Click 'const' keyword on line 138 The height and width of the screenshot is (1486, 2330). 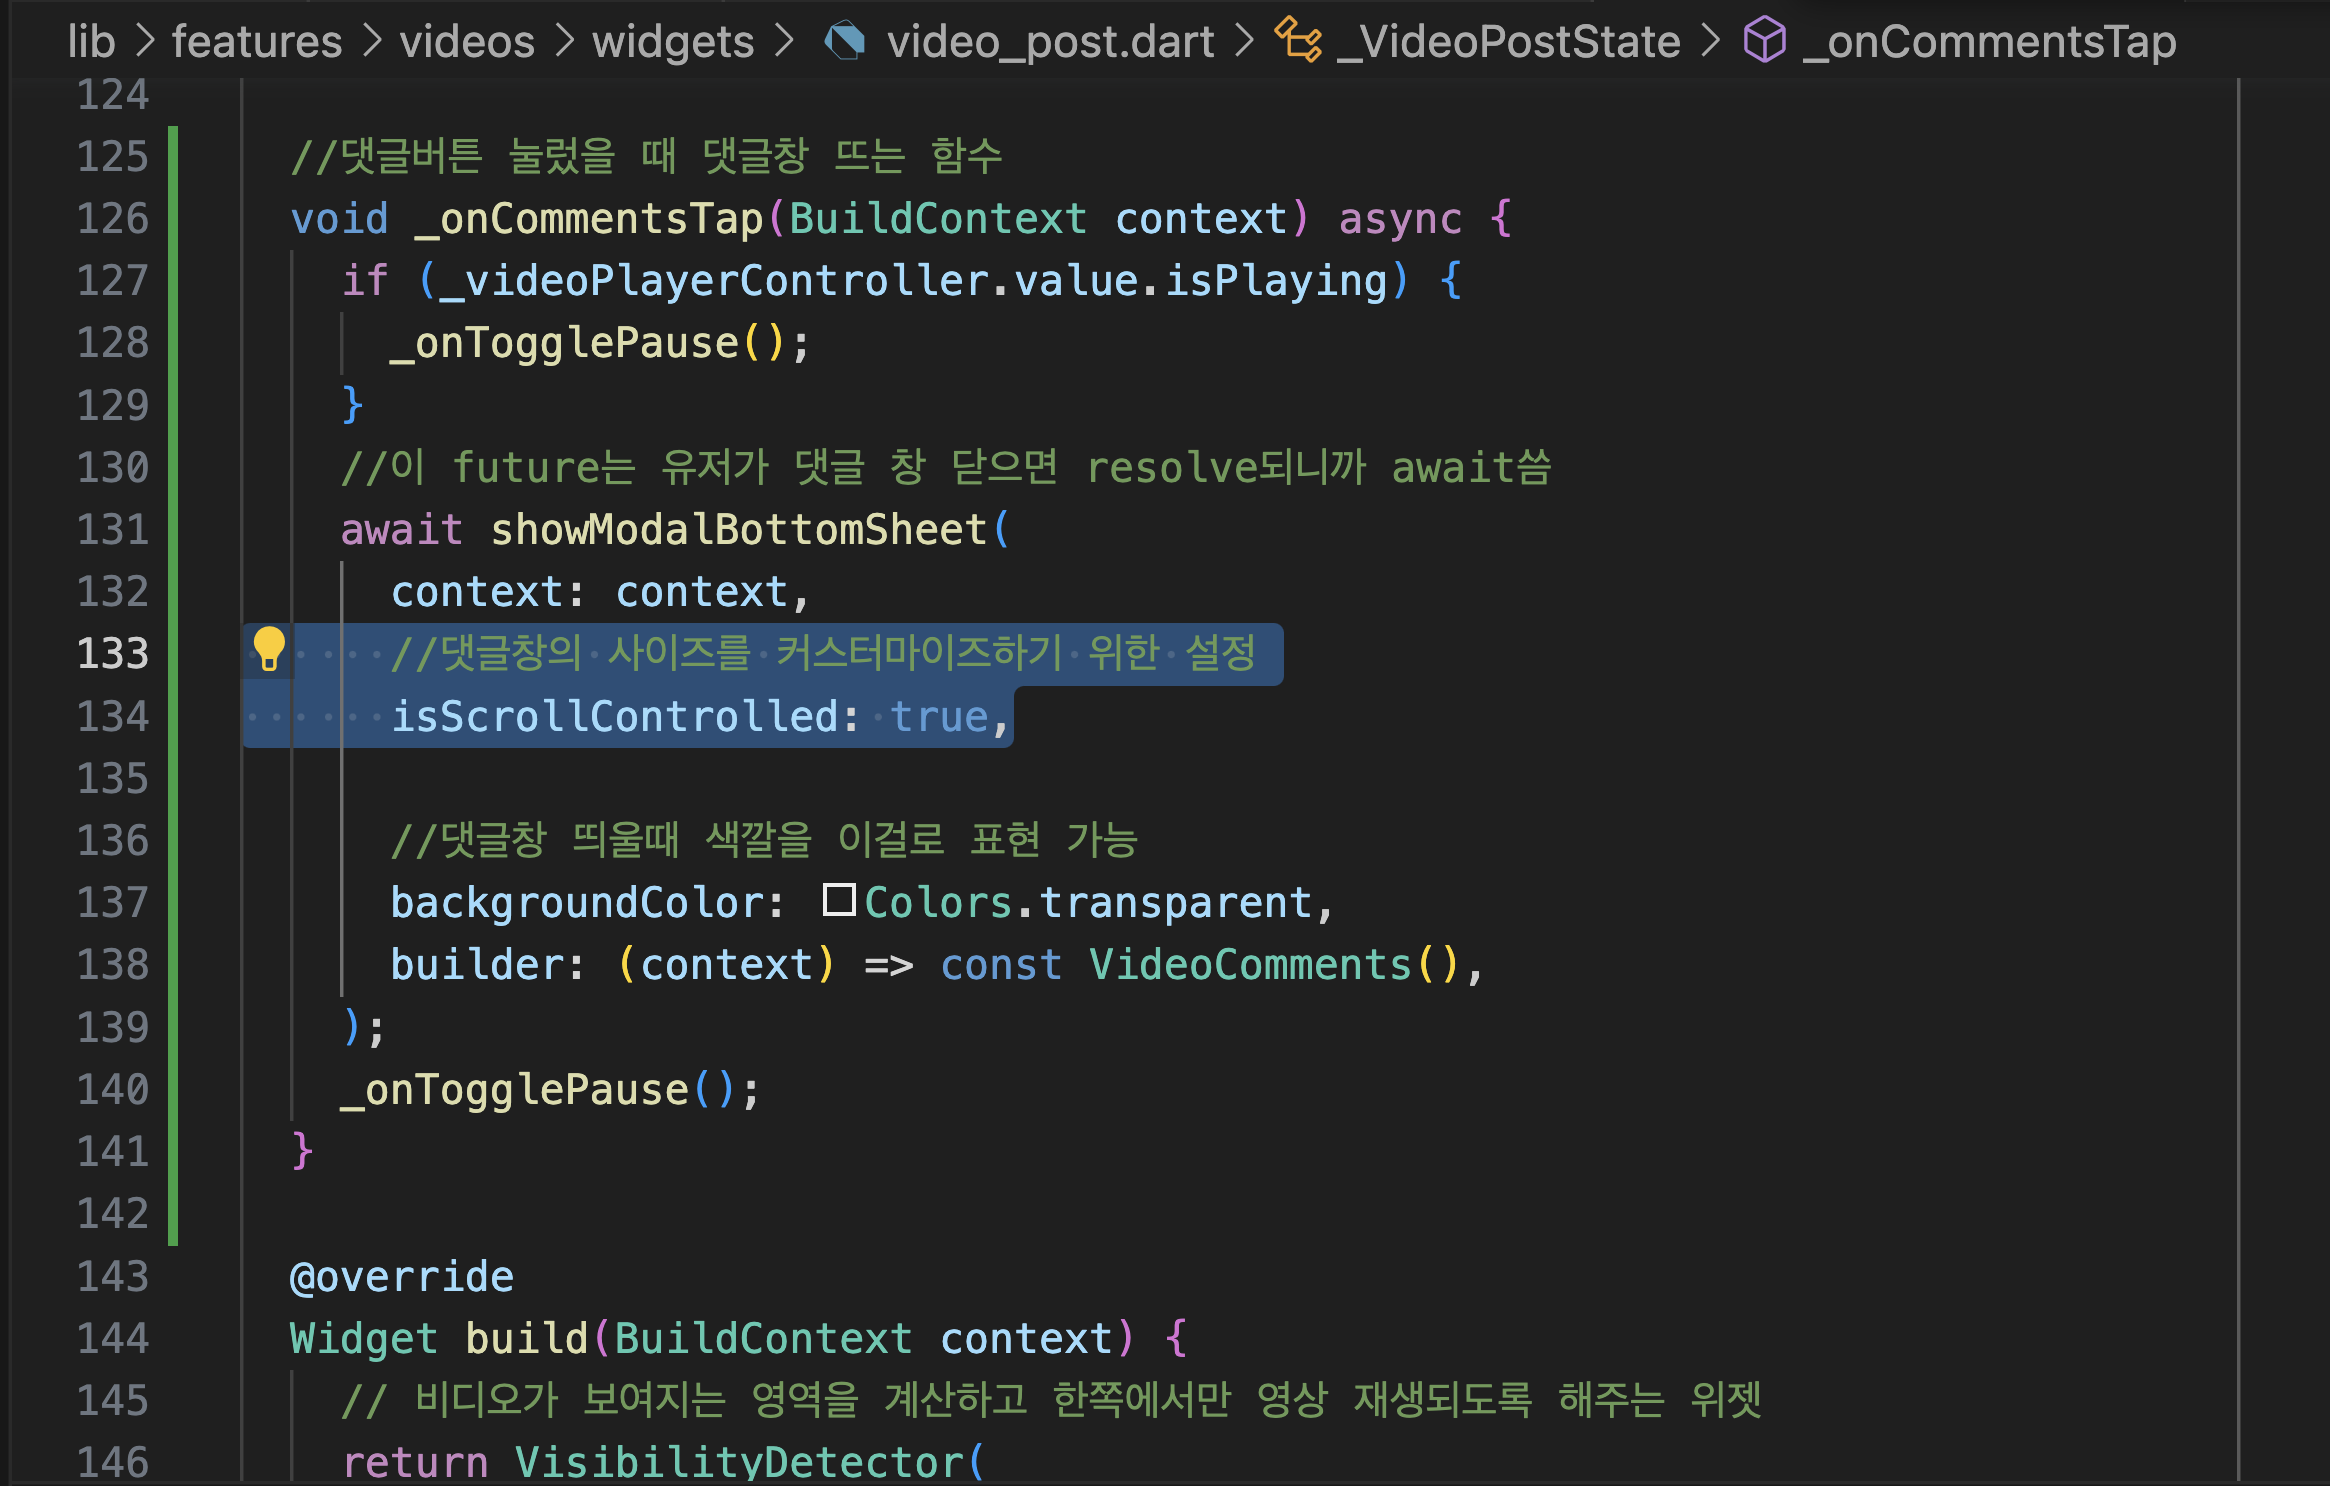point(1001,964)
